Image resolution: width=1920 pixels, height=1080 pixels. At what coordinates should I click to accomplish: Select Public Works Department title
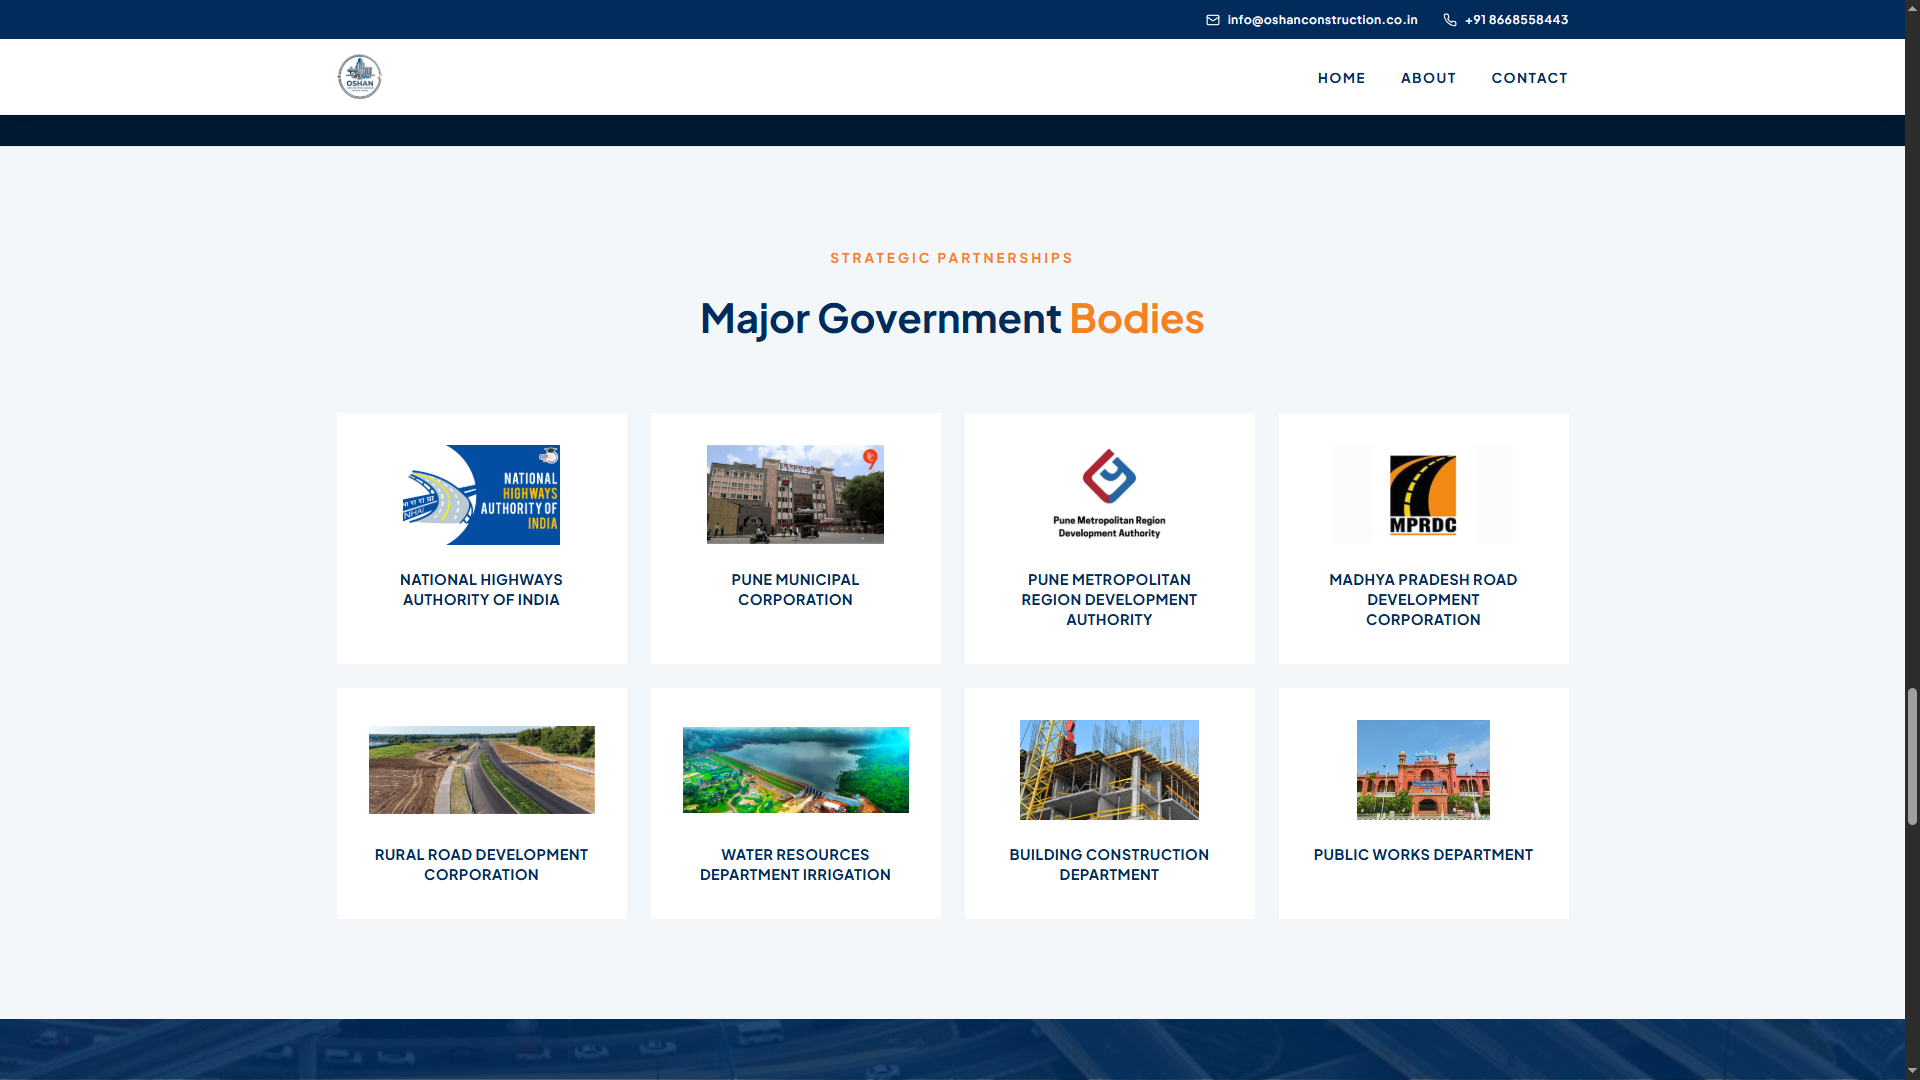pyautogui.click(x=1423, y=855)
